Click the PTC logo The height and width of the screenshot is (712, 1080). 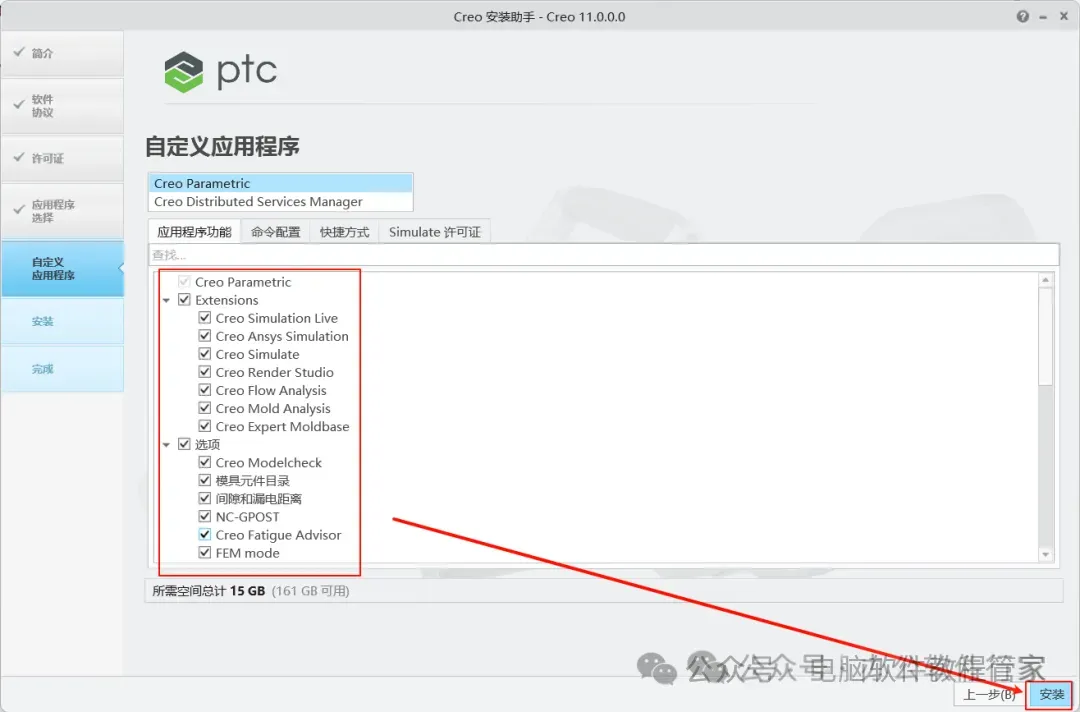point(220,72)
